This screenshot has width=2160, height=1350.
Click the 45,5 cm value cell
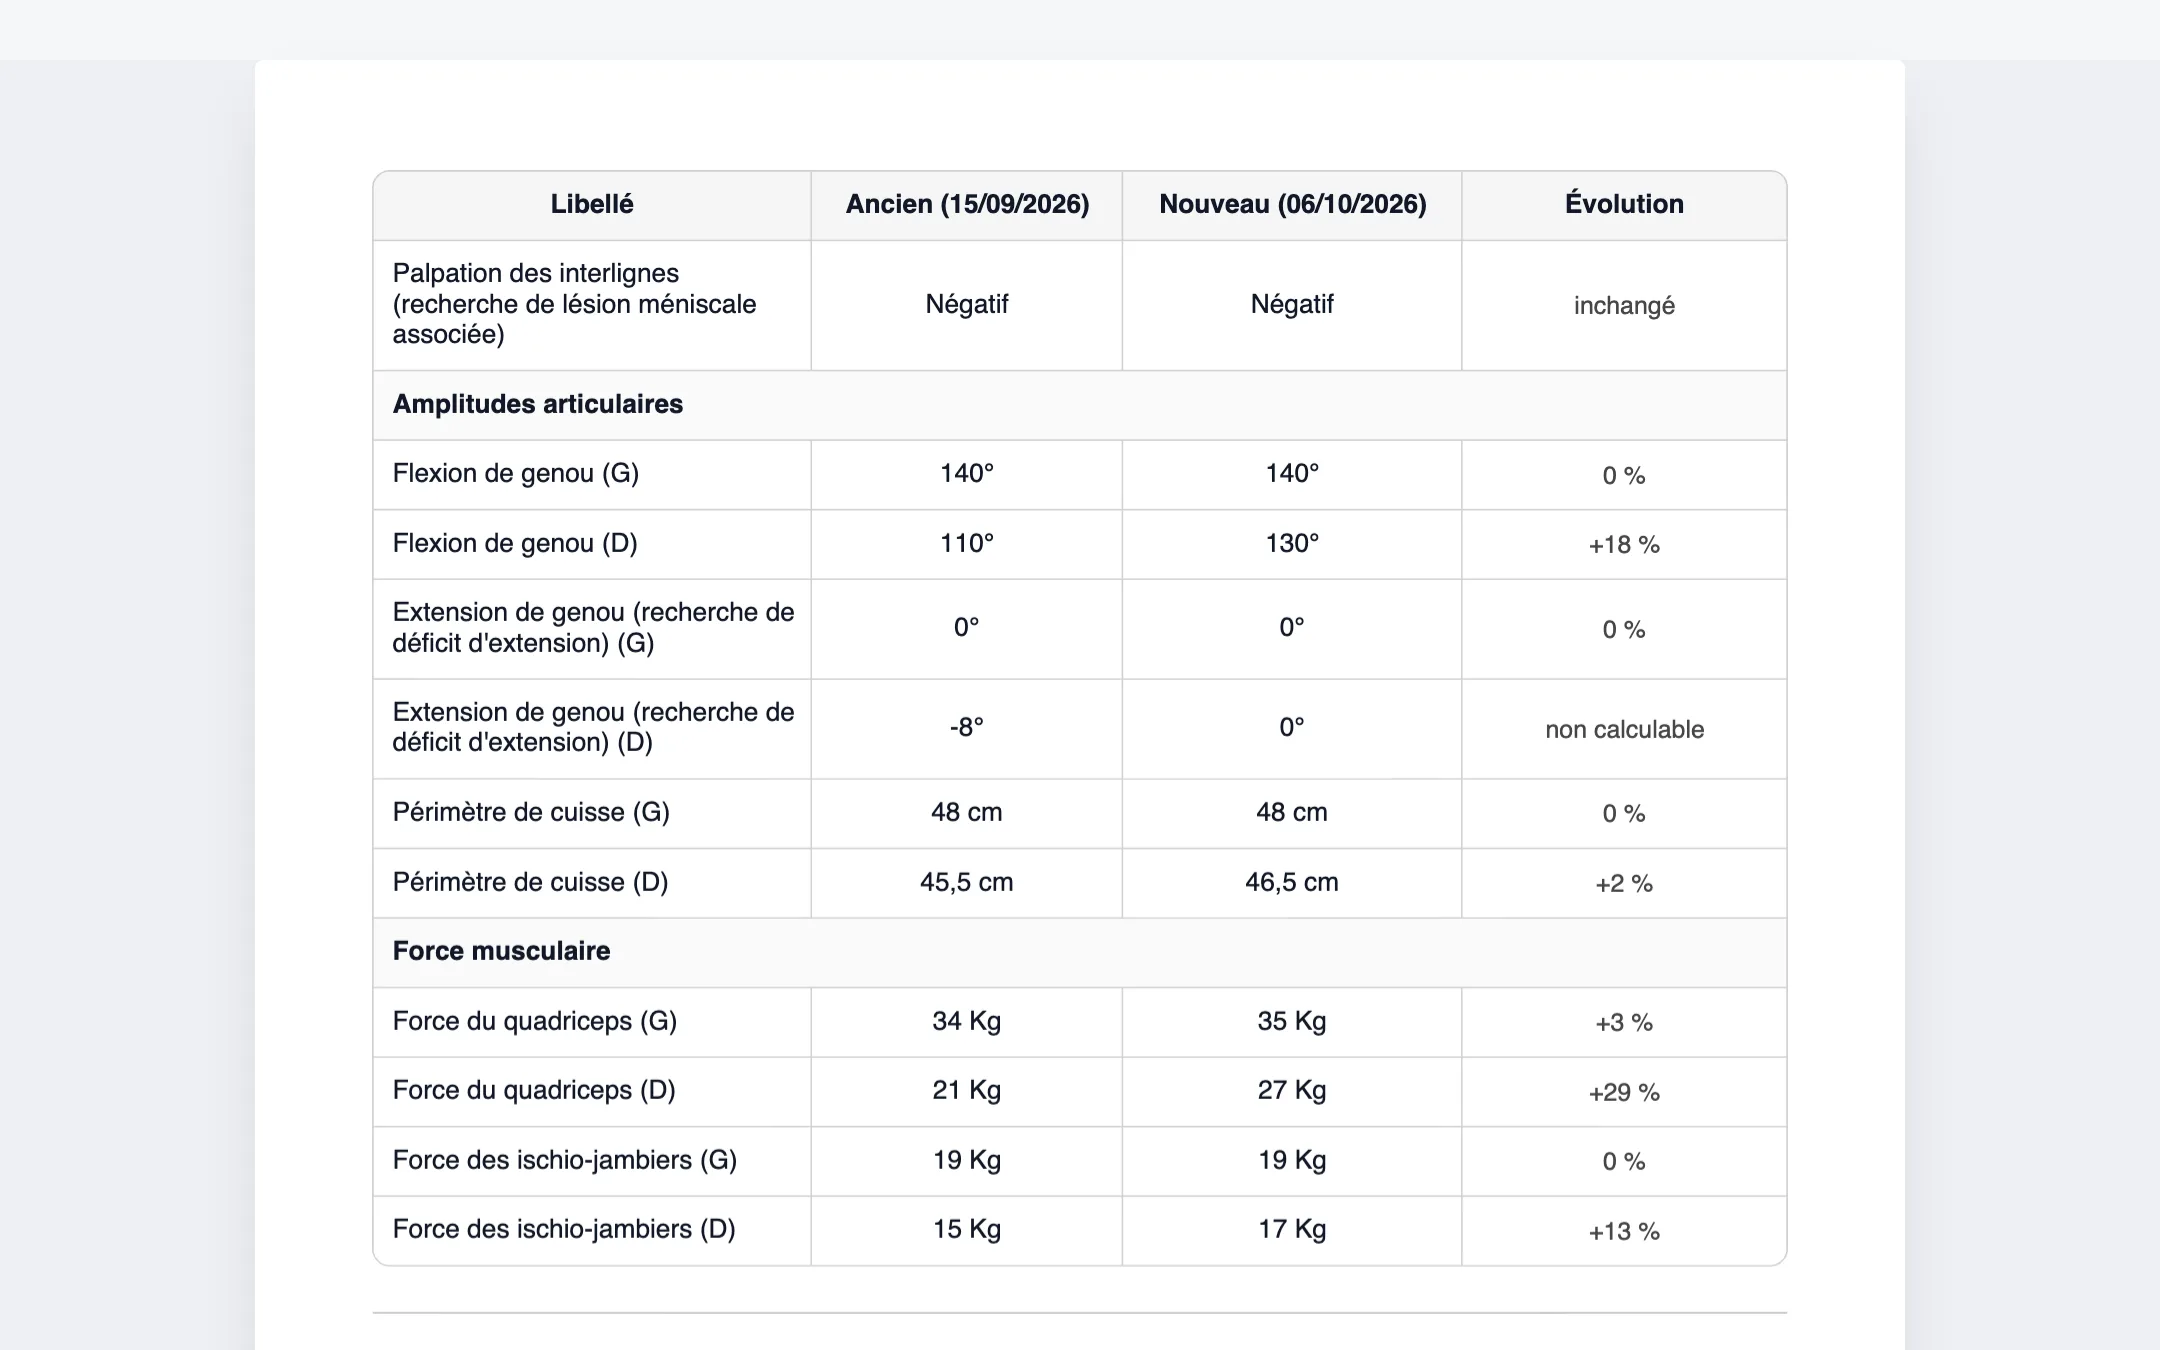[967, 882]
